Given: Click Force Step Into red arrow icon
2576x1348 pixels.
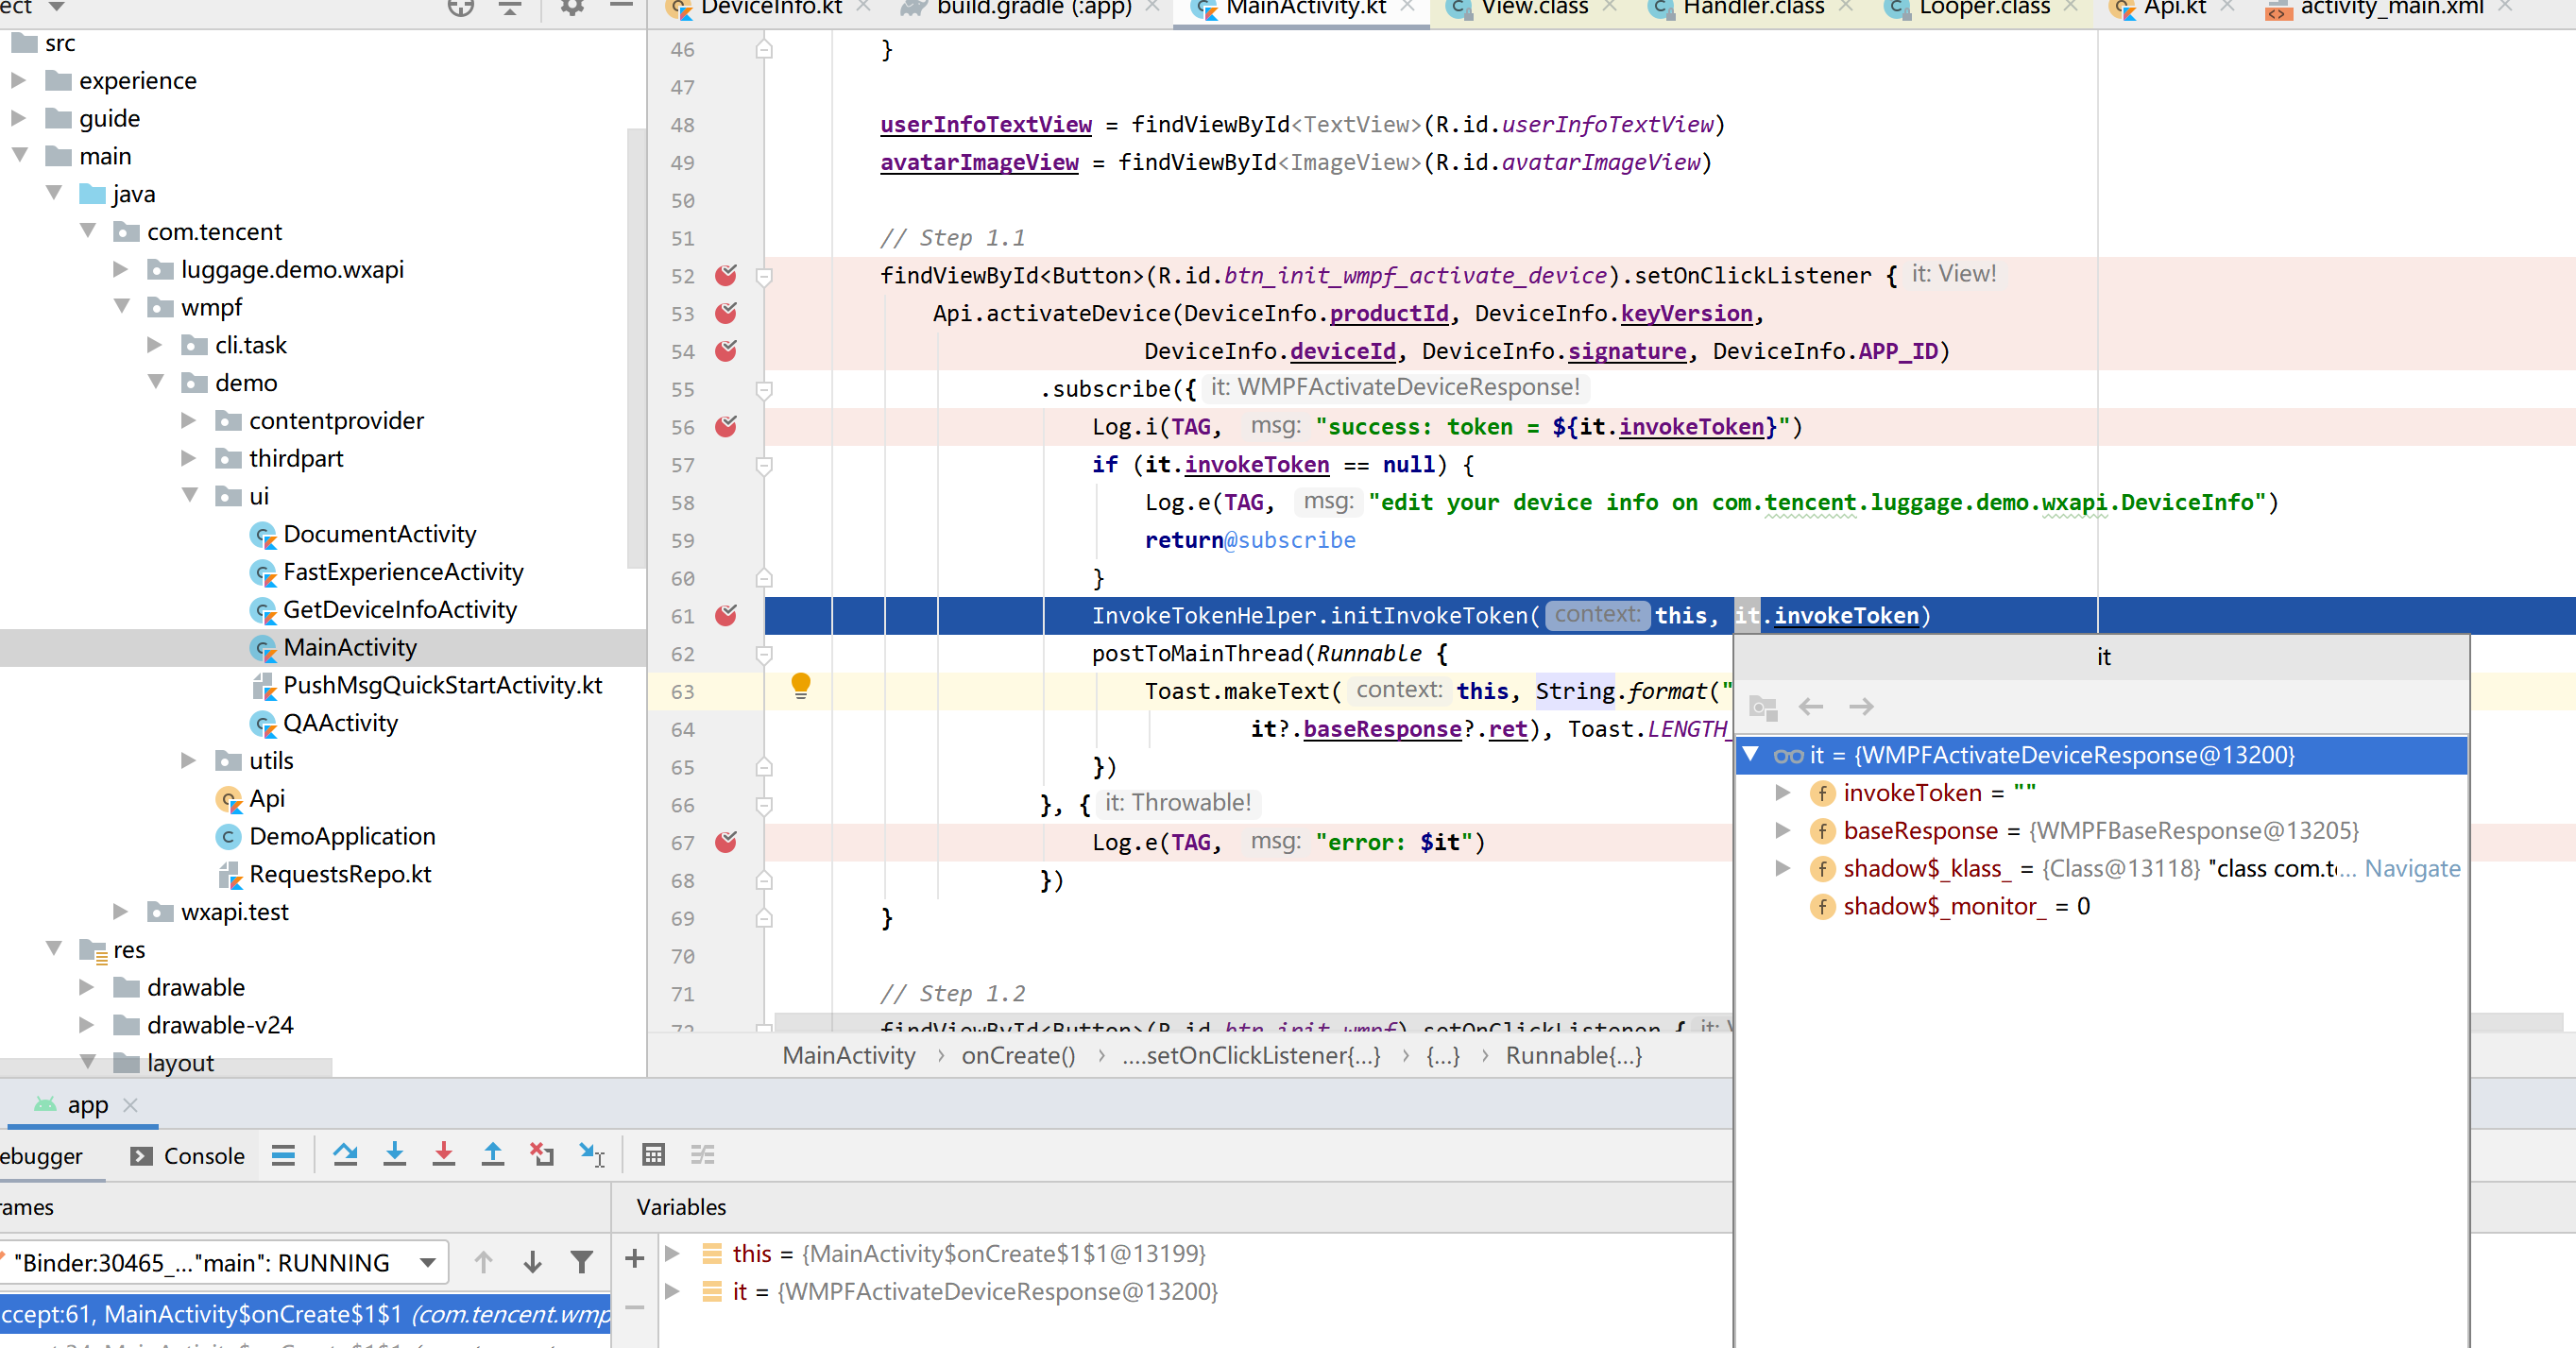Looking at the screenshot, I should pyautogui.click(x=444, y=1155).
